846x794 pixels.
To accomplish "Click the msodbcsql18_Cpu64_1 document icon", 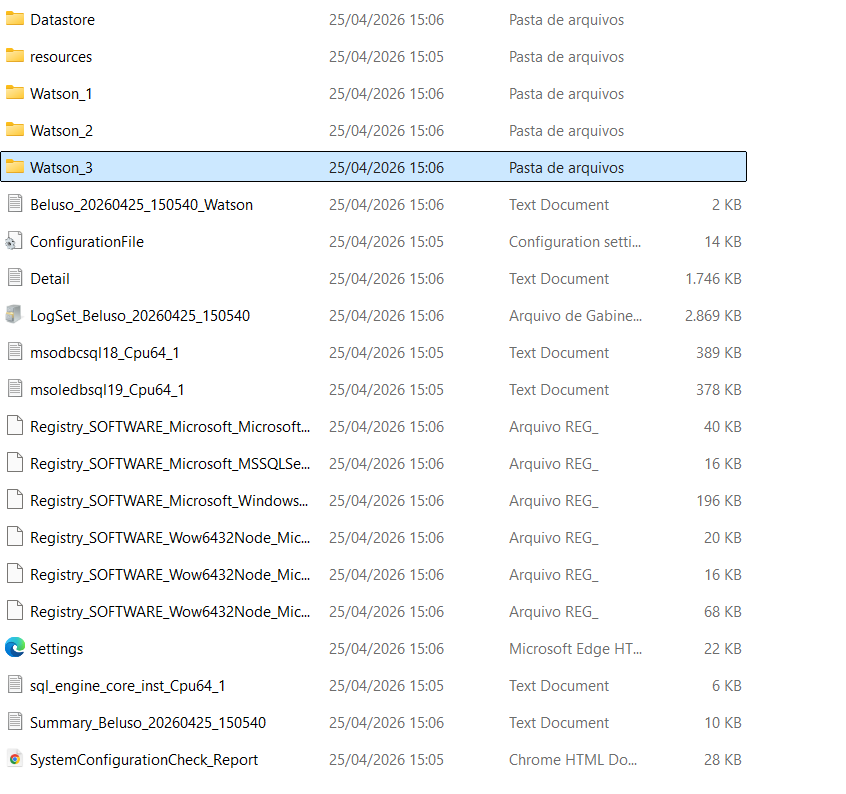I will coord(15,352).
